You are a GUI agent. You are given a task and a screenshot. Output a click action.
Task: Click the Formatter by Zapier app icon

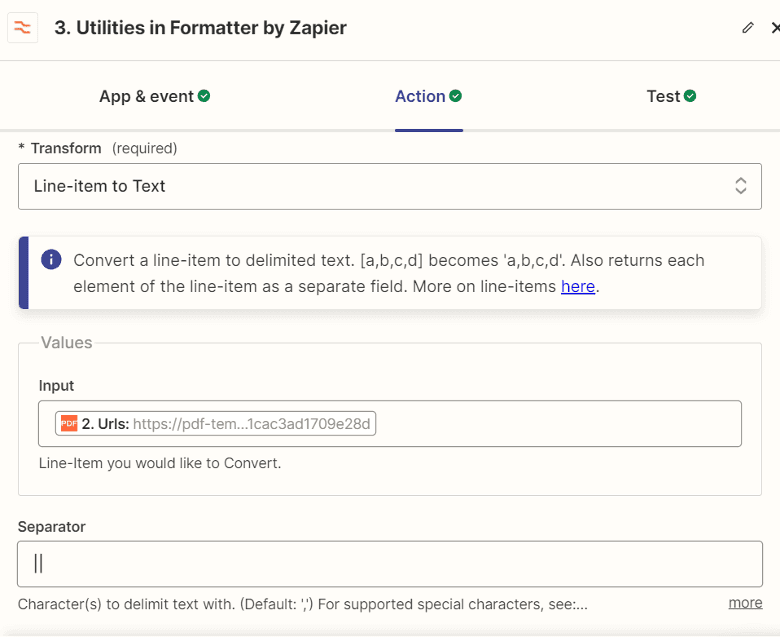coord(22,27)
